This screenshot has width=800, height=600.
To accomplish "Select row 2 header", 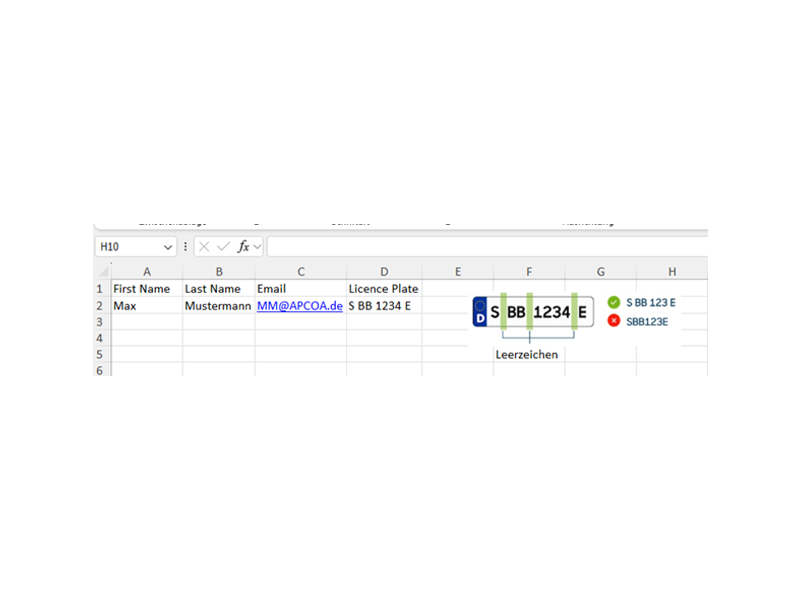I will pyautogui.click(x=101, y=306).
